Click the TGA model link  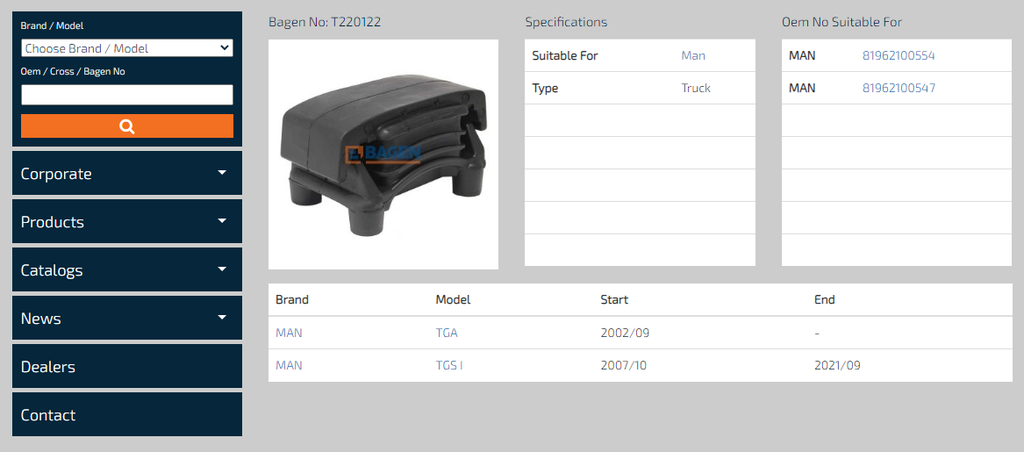click(x=446, y=333)
